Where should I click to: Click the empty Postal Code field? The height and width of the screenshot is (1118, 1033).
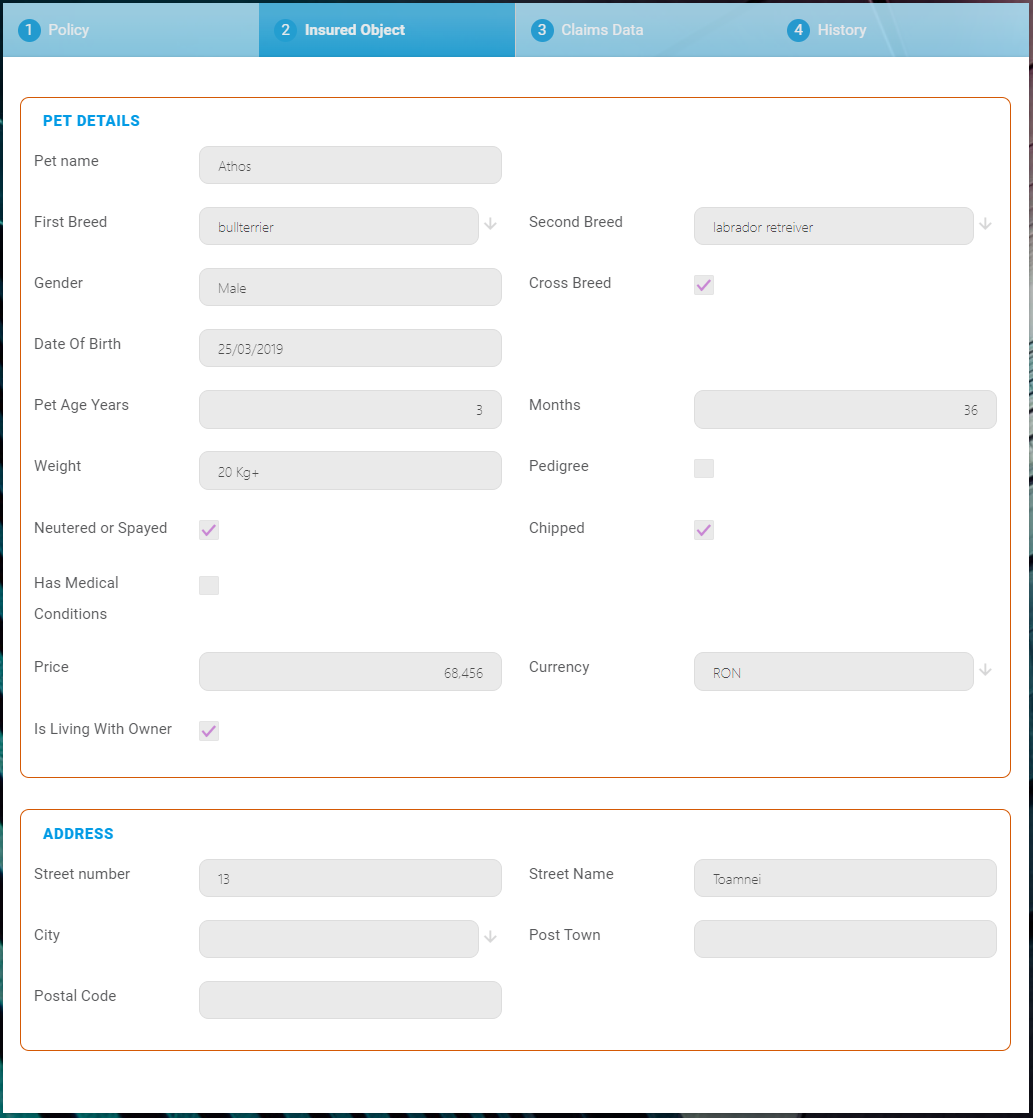coord(350,1000)
